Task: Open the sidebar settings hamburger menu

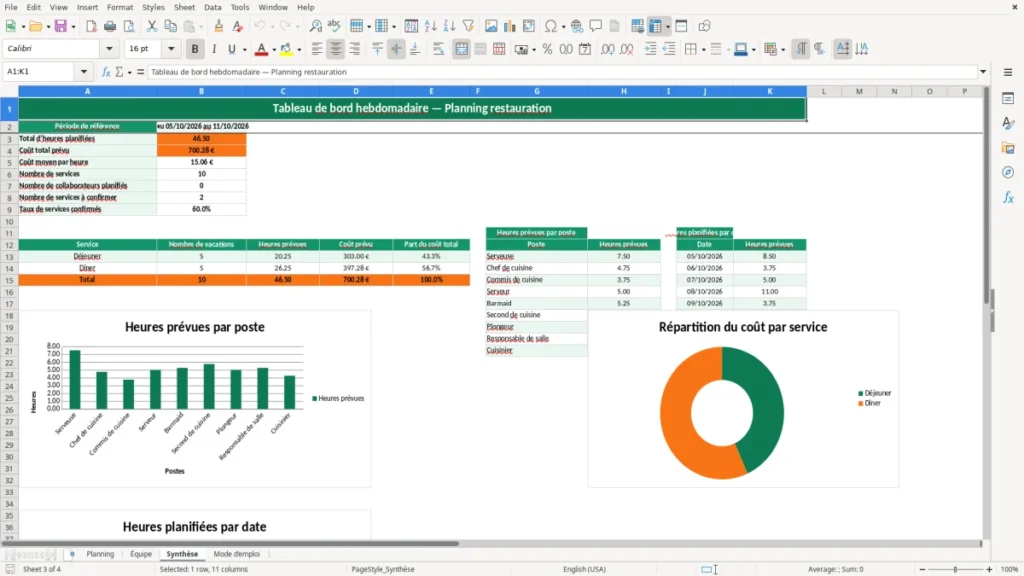Action: (x=1008, y=72)
